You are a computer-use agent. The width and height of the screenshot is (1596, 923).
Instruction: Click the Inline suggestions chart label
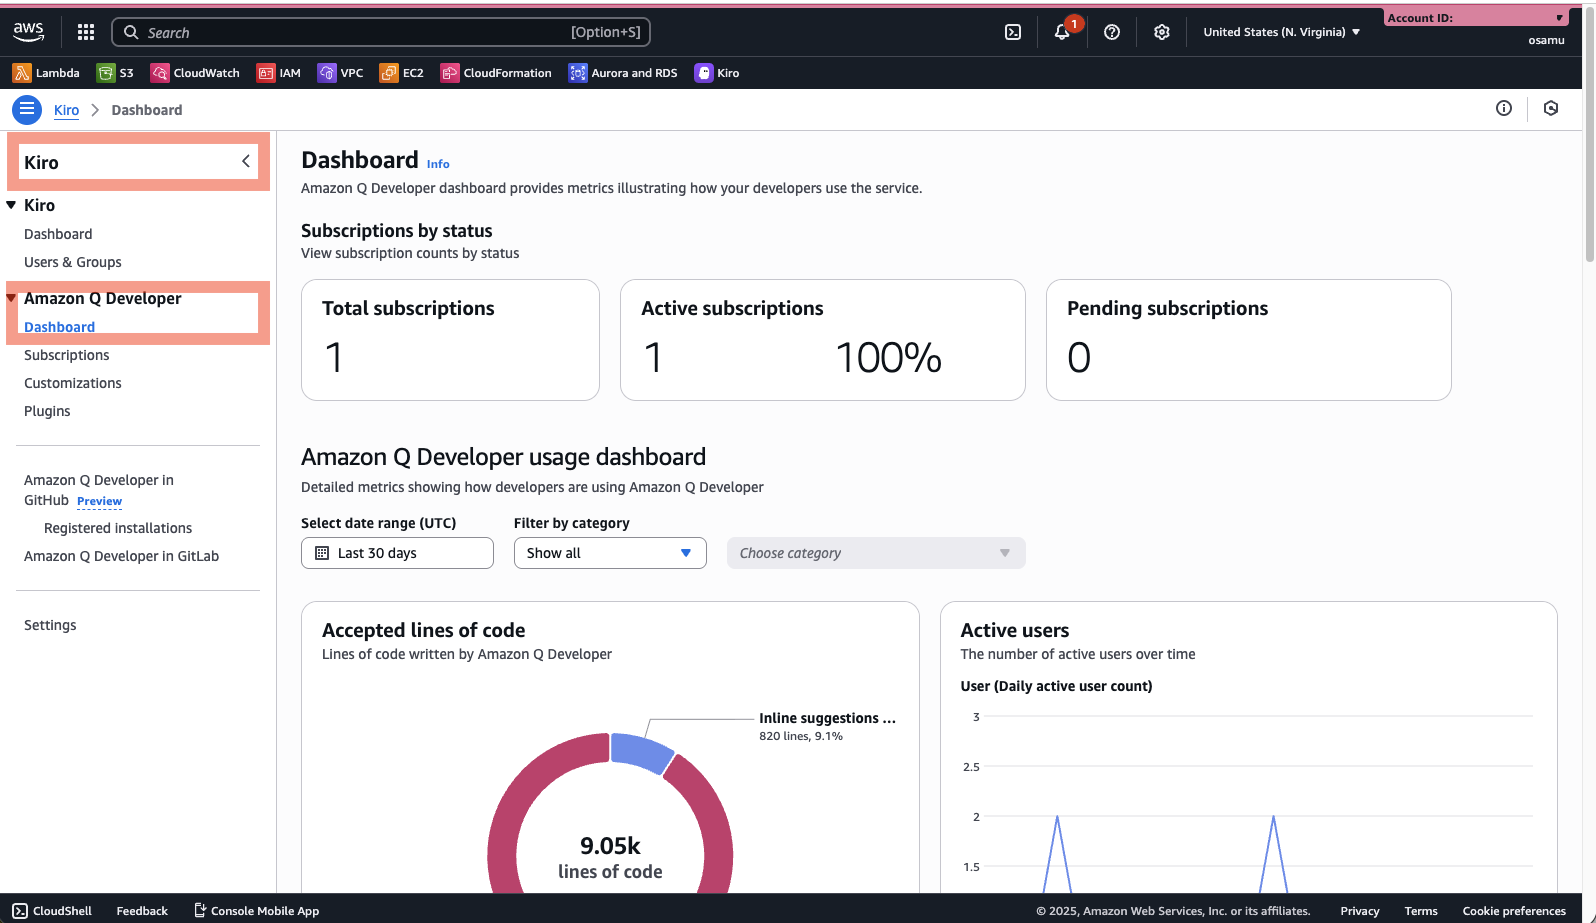[827, 718]
